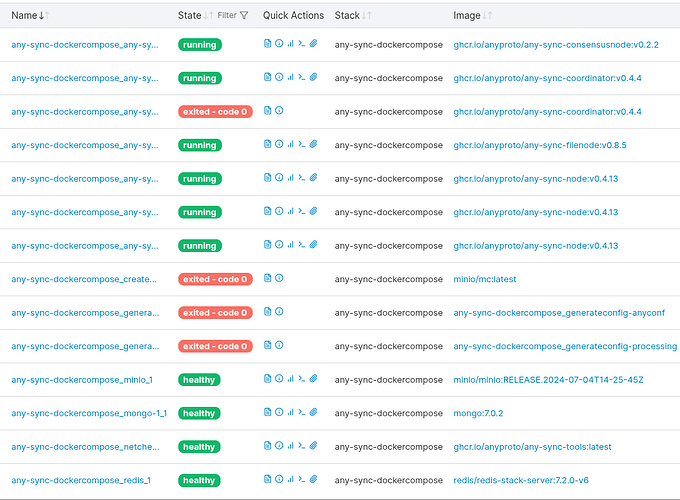The width and height of the screenshot is (680, 500).
Task: Inspect the generateconfig-anyconf container
Action: 279,311
